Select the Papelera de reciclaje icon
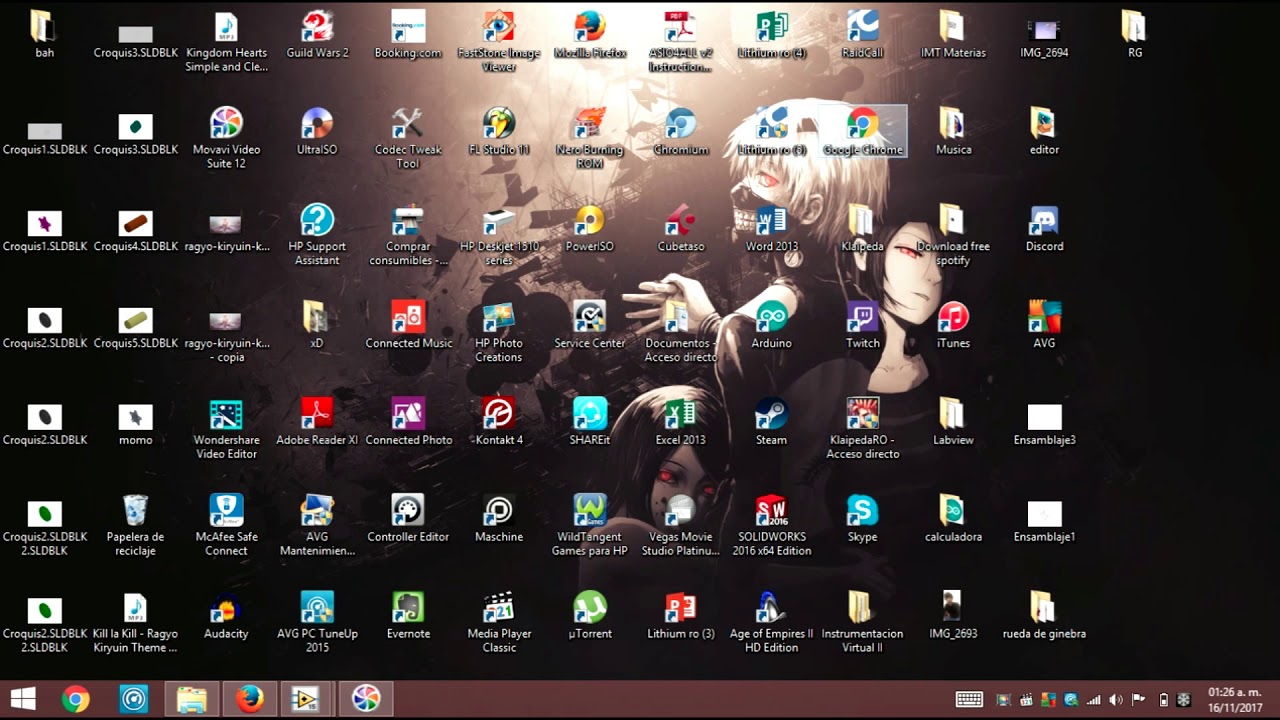 (x=135, y=526)
